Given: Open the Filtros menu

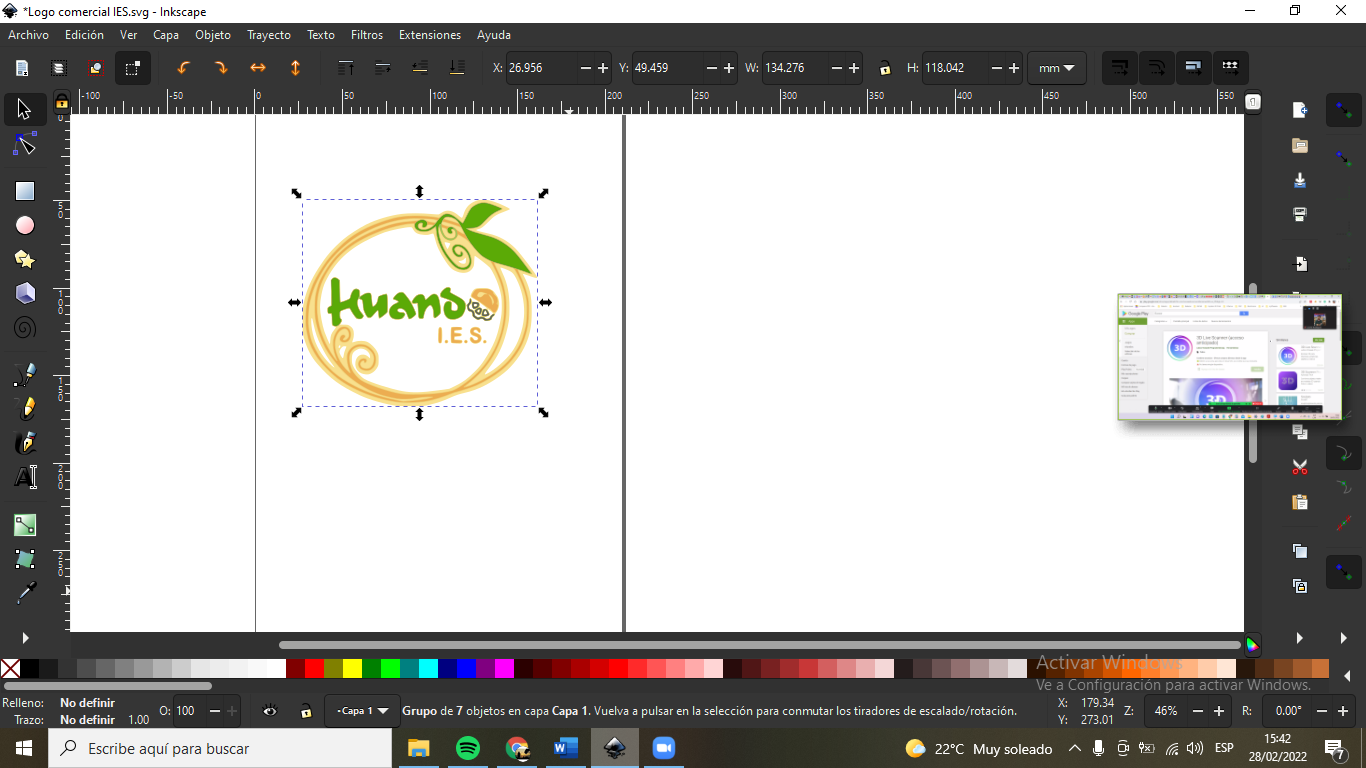Looking at the screenshot, I should coord(367,35).
